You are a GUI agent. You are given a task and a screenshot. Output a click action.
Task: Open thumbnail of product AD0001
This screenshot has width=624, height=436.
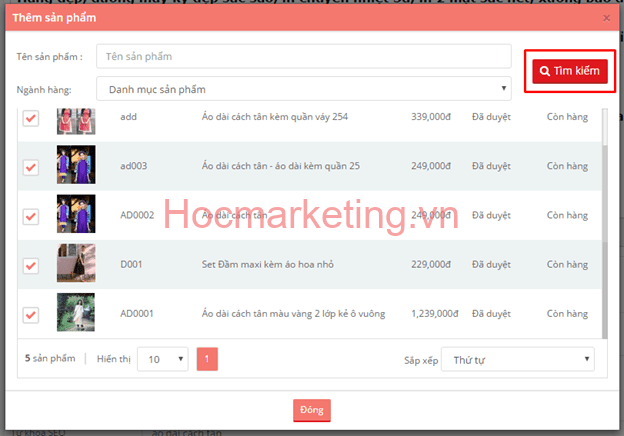(x=75, y=312)
